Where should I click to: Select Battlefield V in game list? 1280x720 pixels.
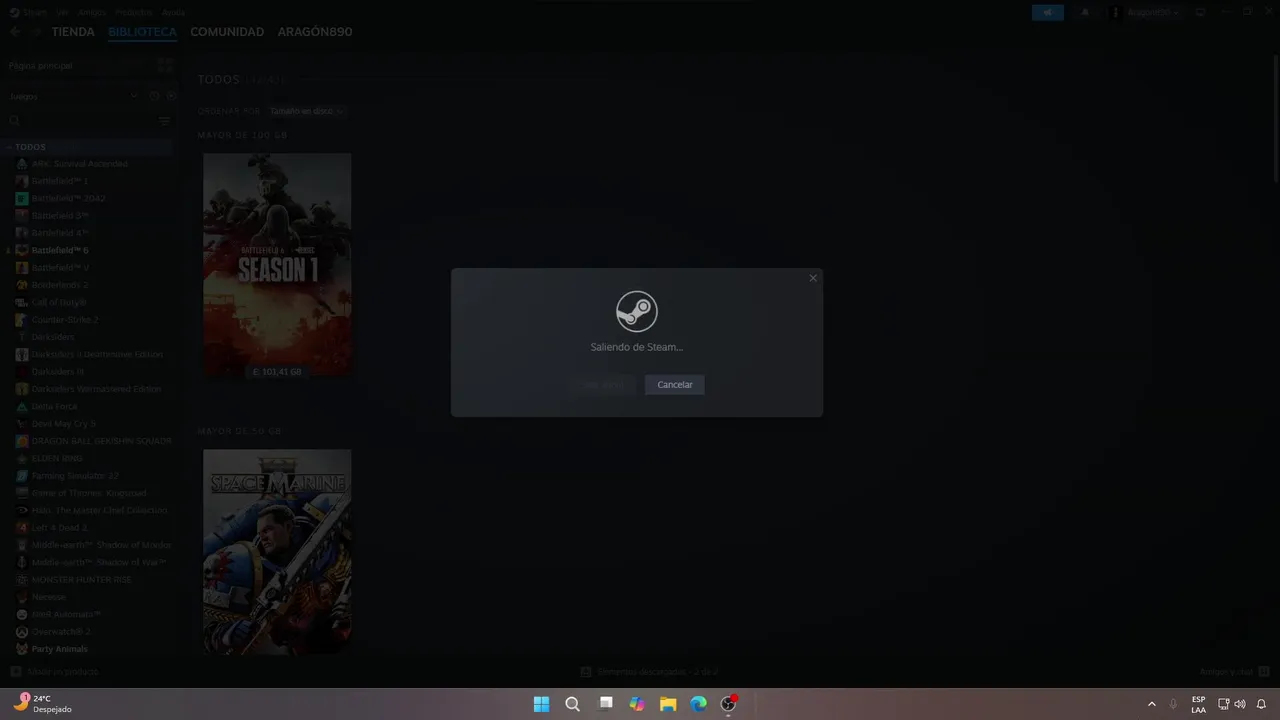[60, 268]
